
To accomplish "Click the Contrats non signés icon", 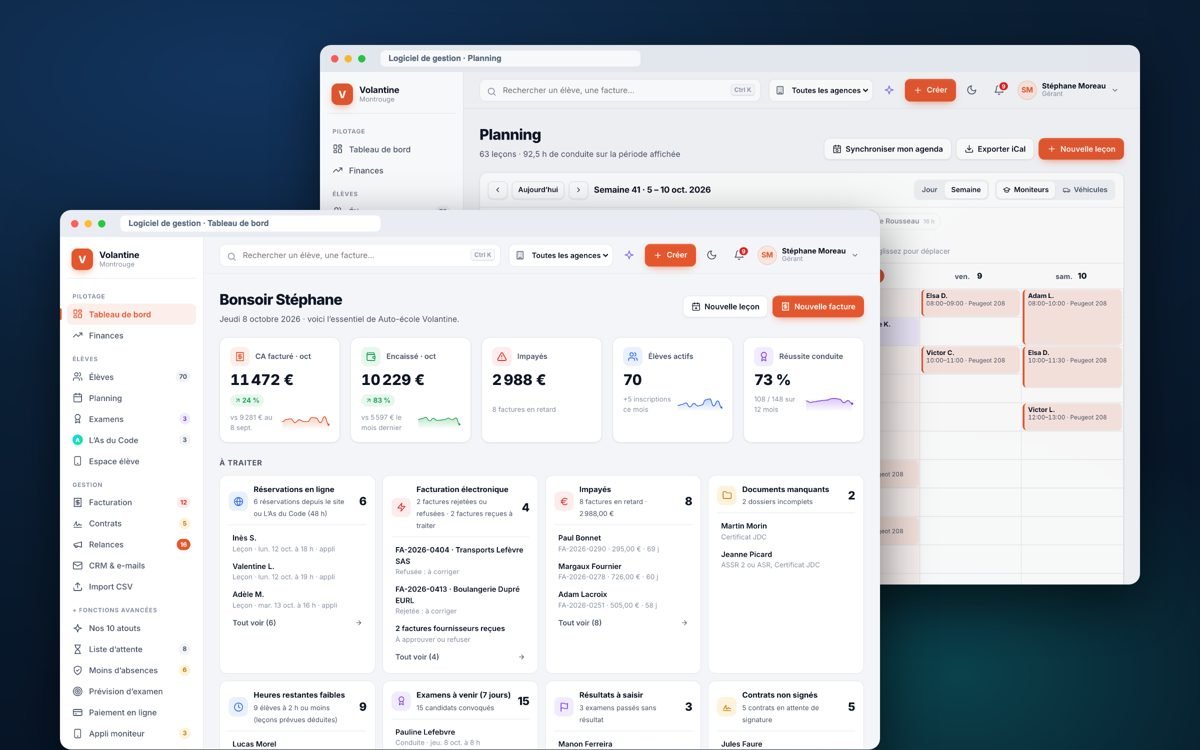I will [727, 706].
